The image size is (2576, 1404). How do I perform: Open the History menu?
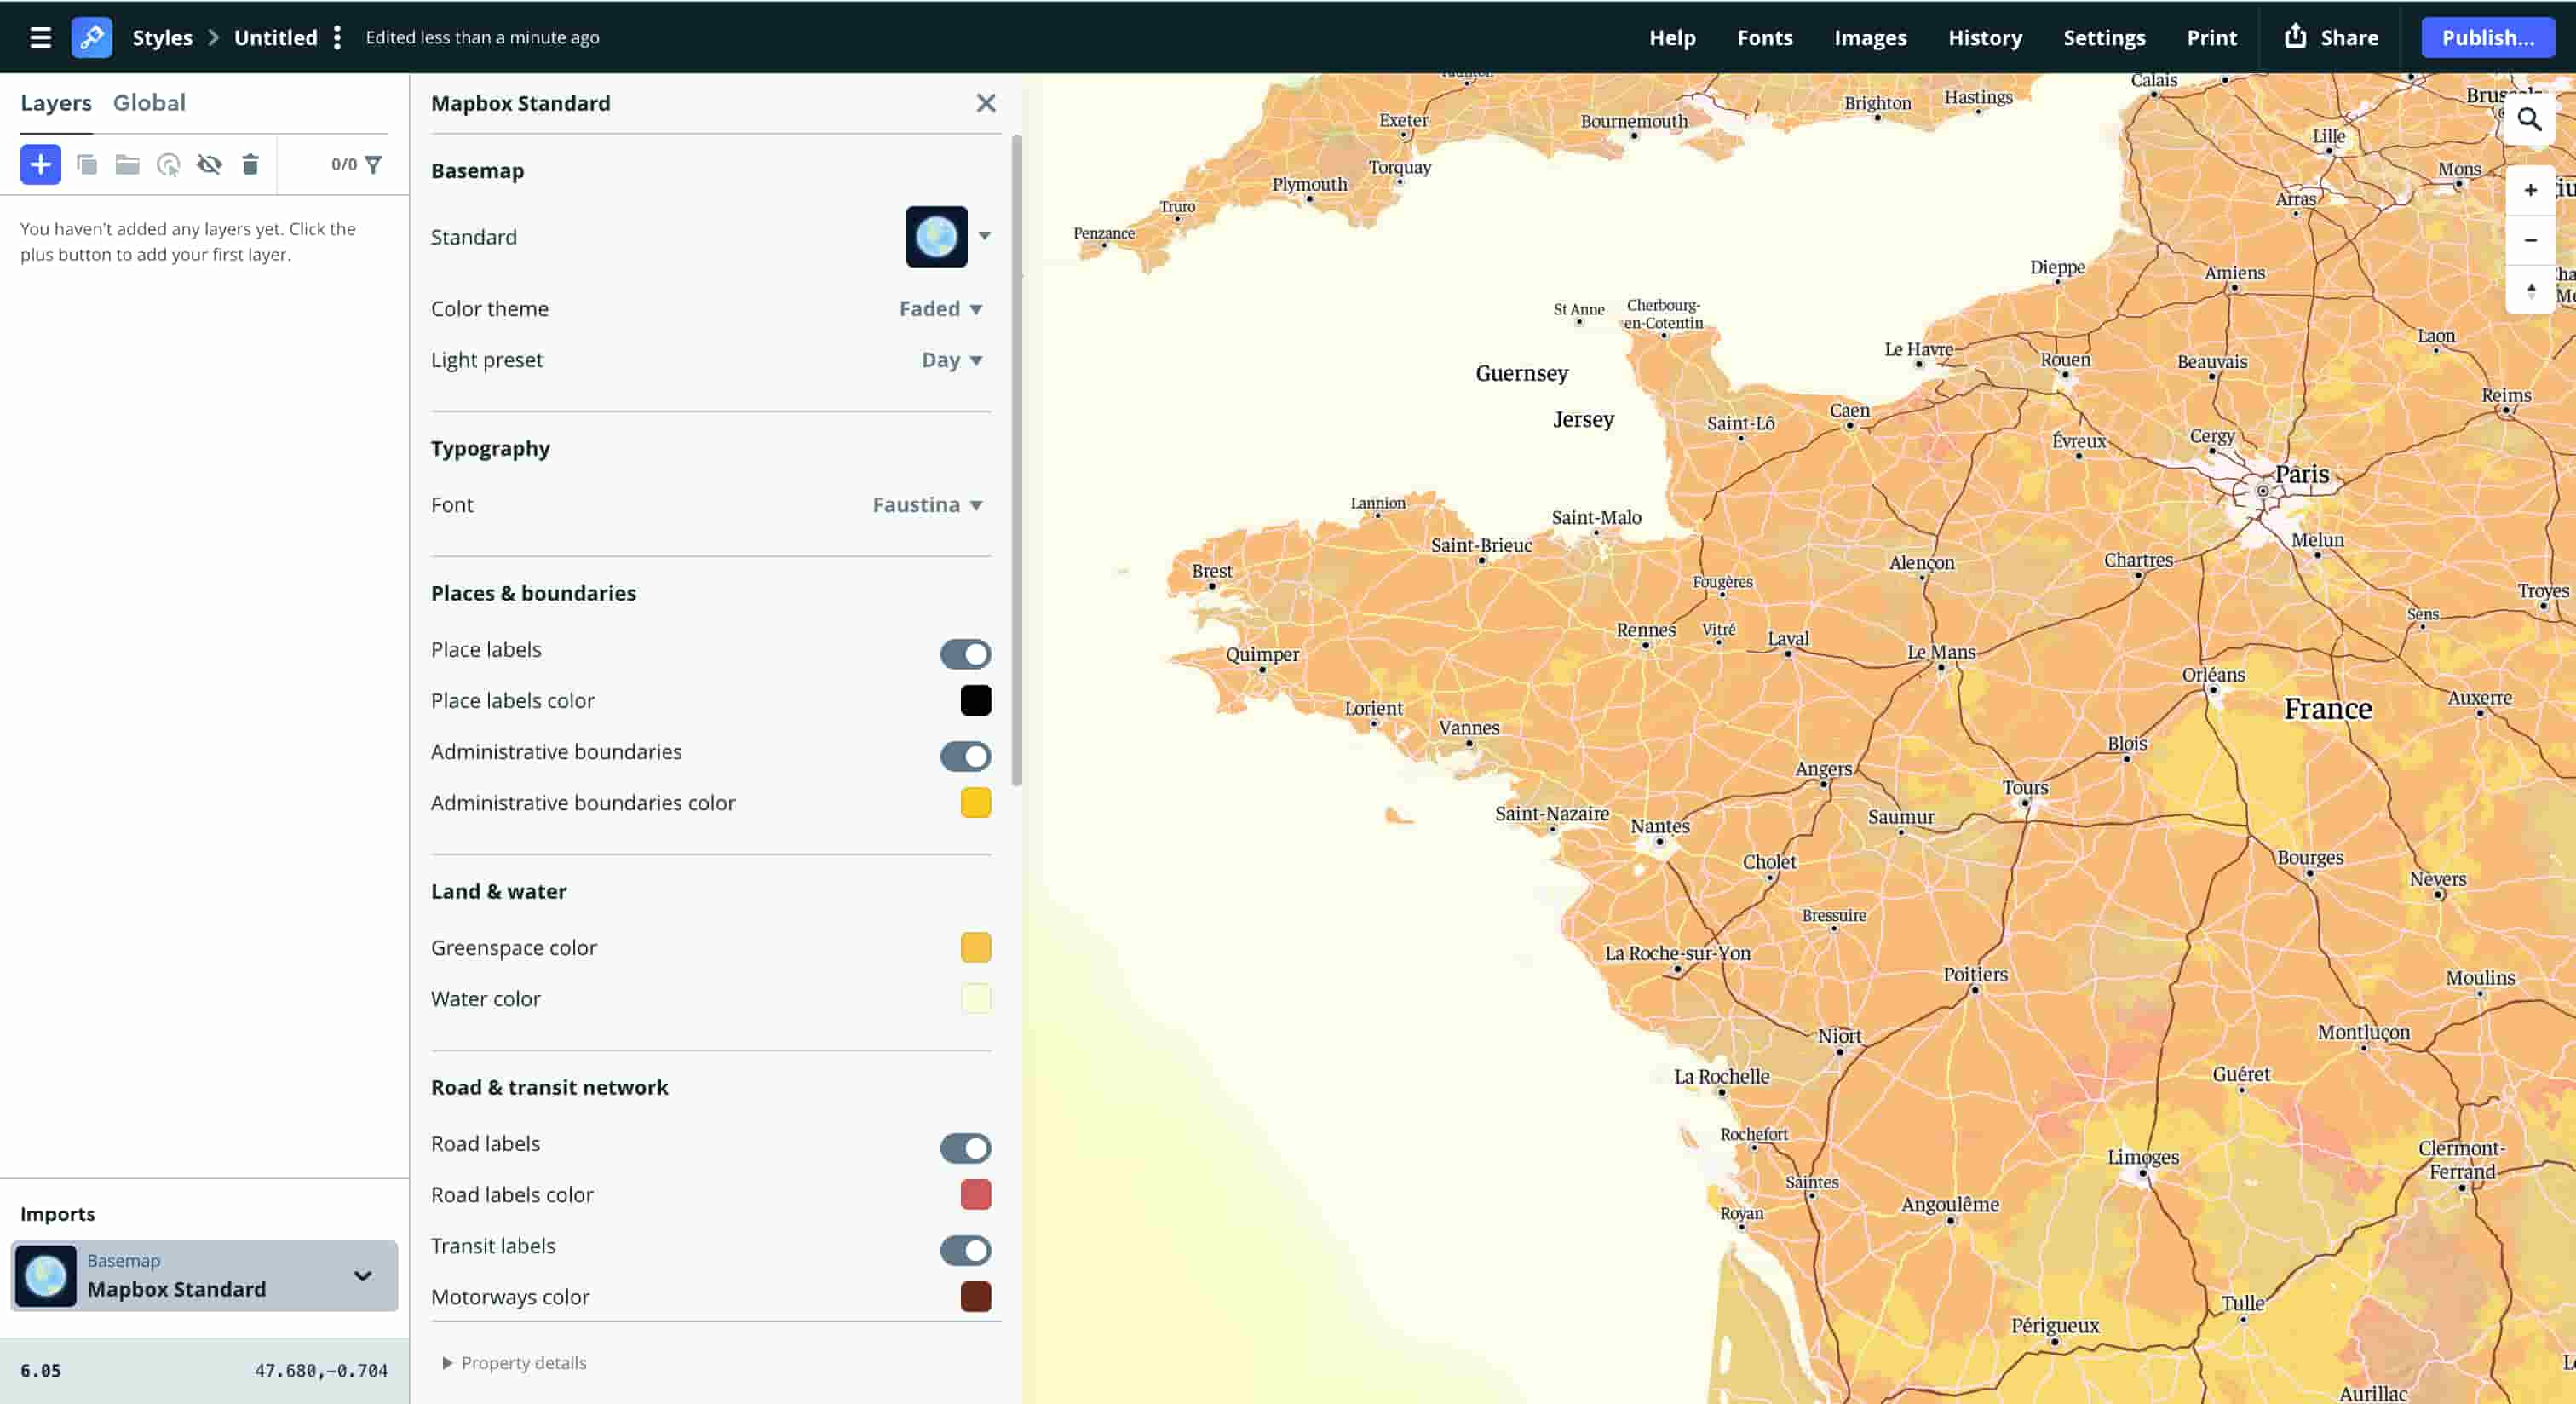coord(1985,37)
